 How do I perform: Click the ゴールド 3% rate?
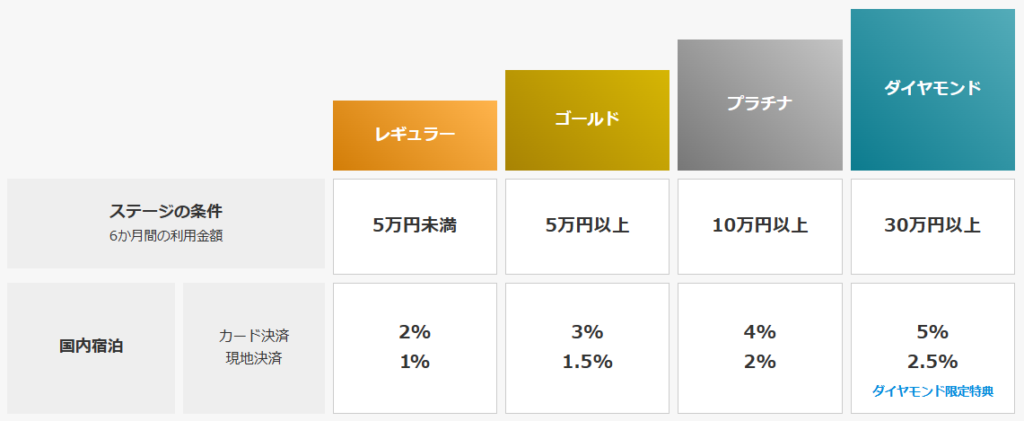[x=587, y=332]
